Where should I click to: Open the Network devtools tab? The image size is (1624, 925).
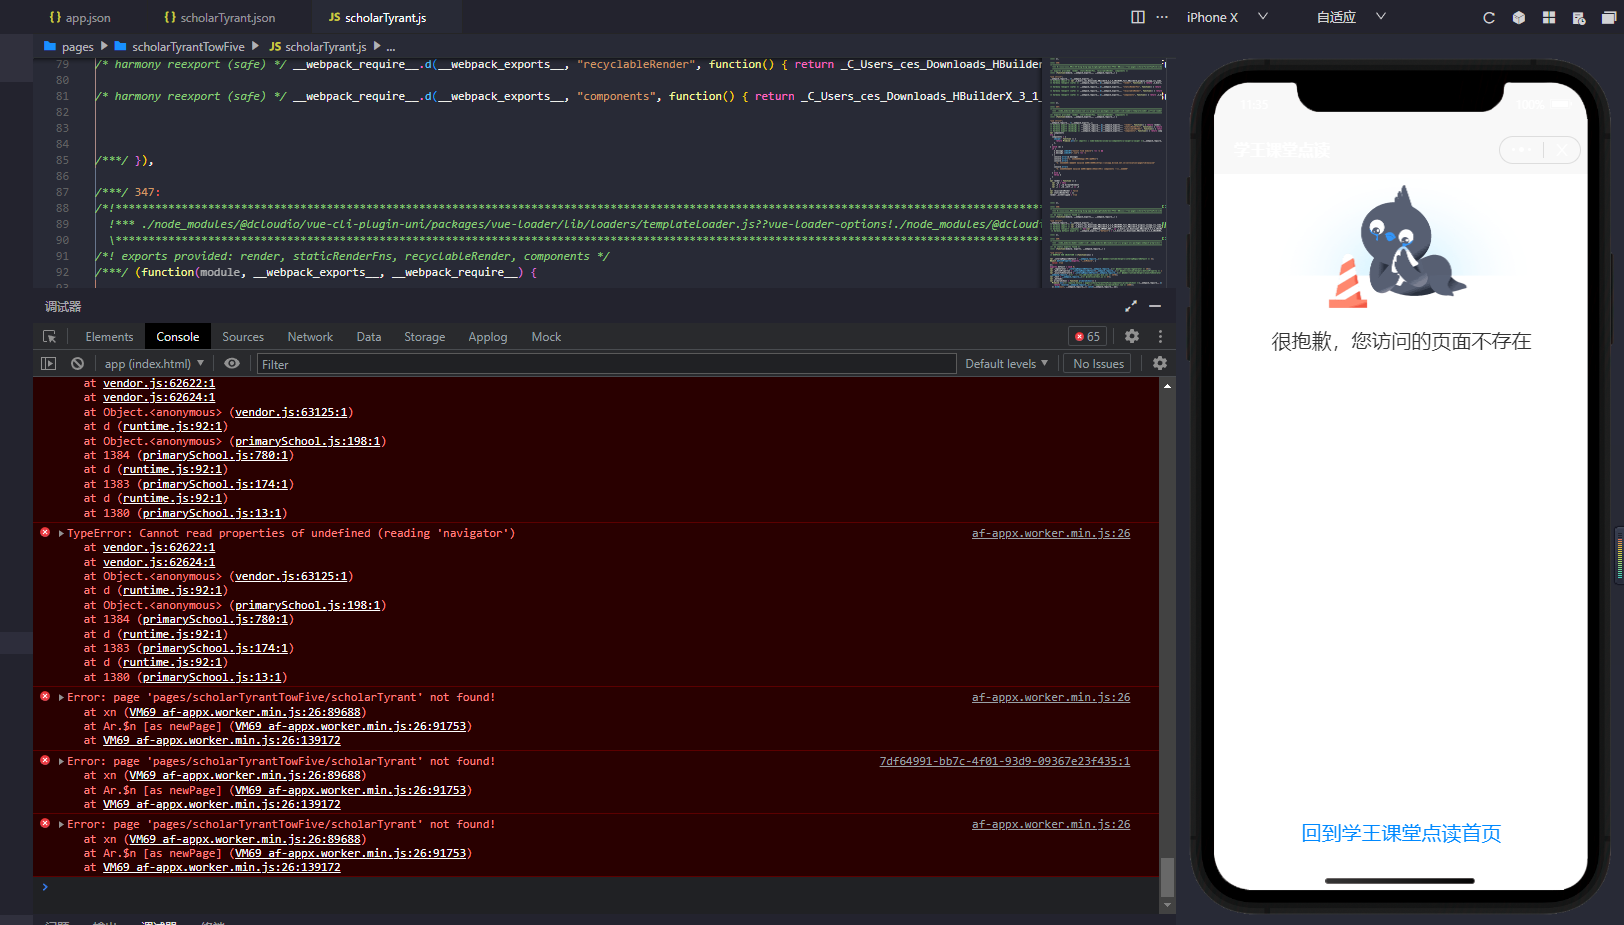pyautogui.click(x=310, y=337)
